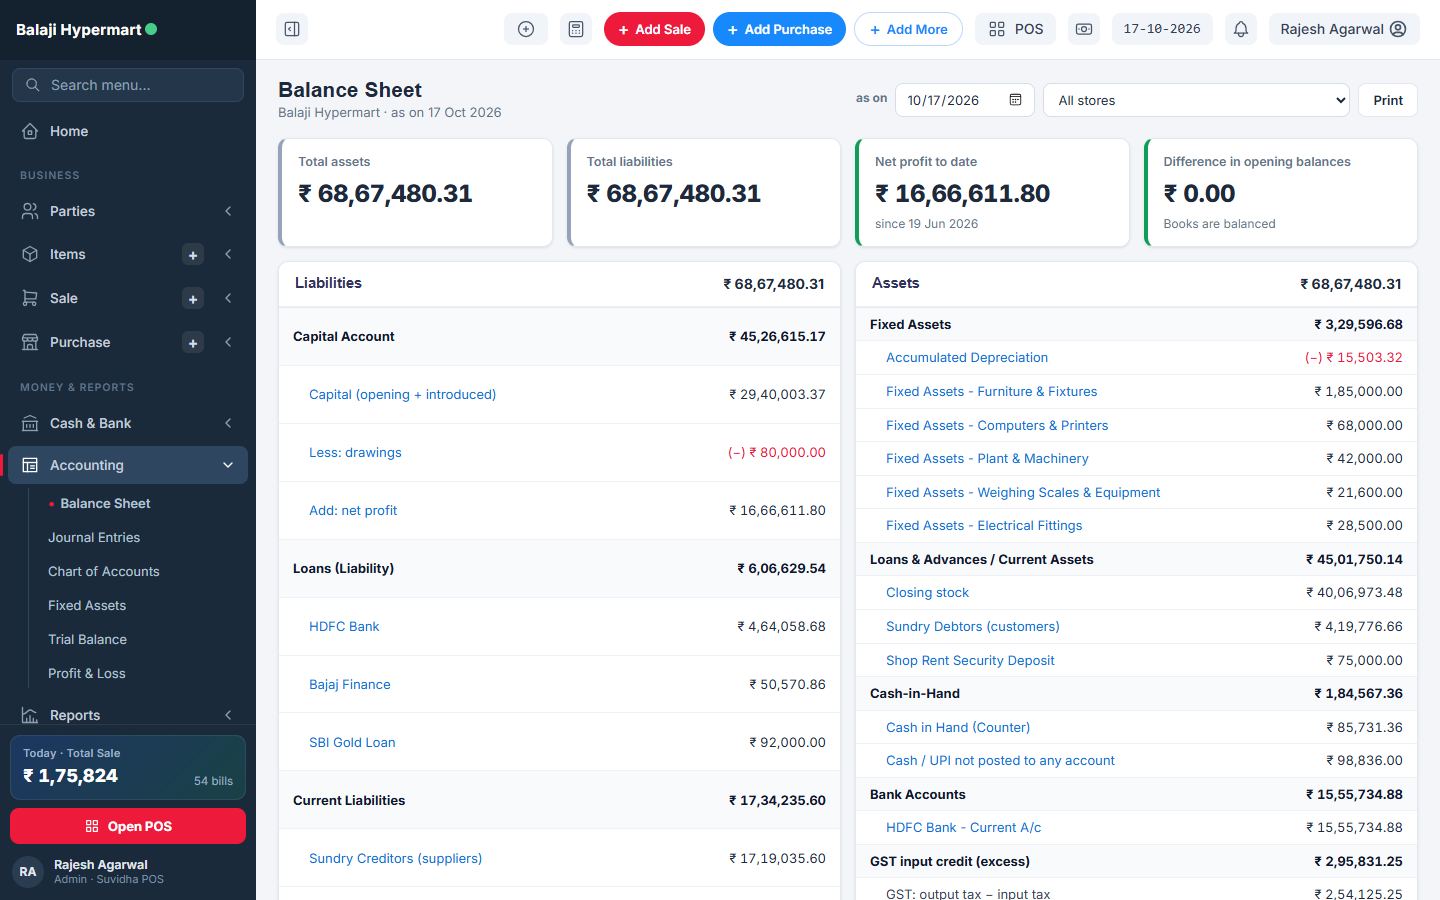Click the circled plus quick-add icon
This screenshot has height=900, width=1440.
(x=526, y=29)
